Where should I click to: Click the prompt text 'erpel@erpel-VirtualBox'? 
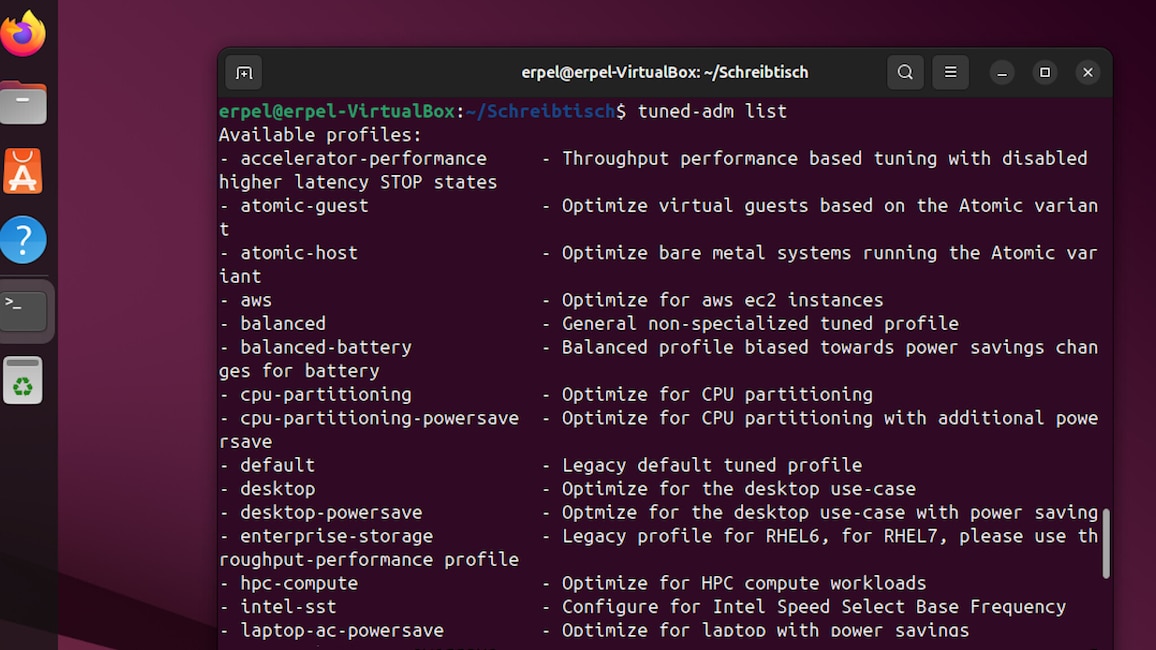(x=337, y=111)
